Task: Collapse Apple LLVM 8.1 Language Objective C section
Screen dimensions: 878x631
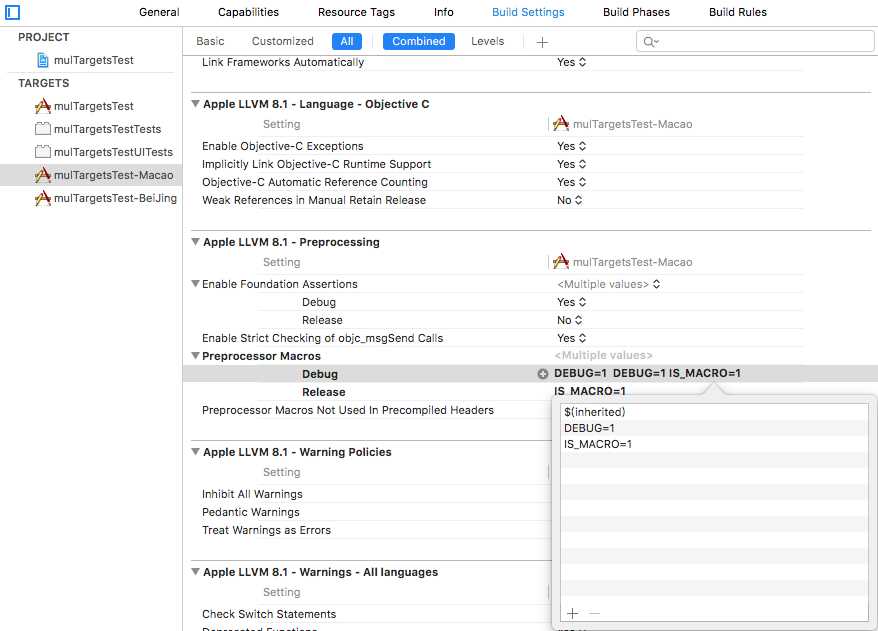Action: point(195,104)
